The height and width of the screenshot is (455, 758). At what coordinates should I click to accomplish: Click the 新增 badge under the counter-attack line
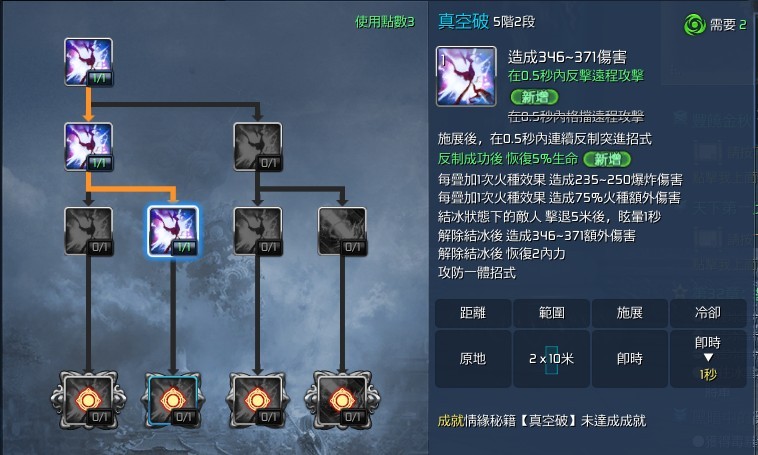534,97
